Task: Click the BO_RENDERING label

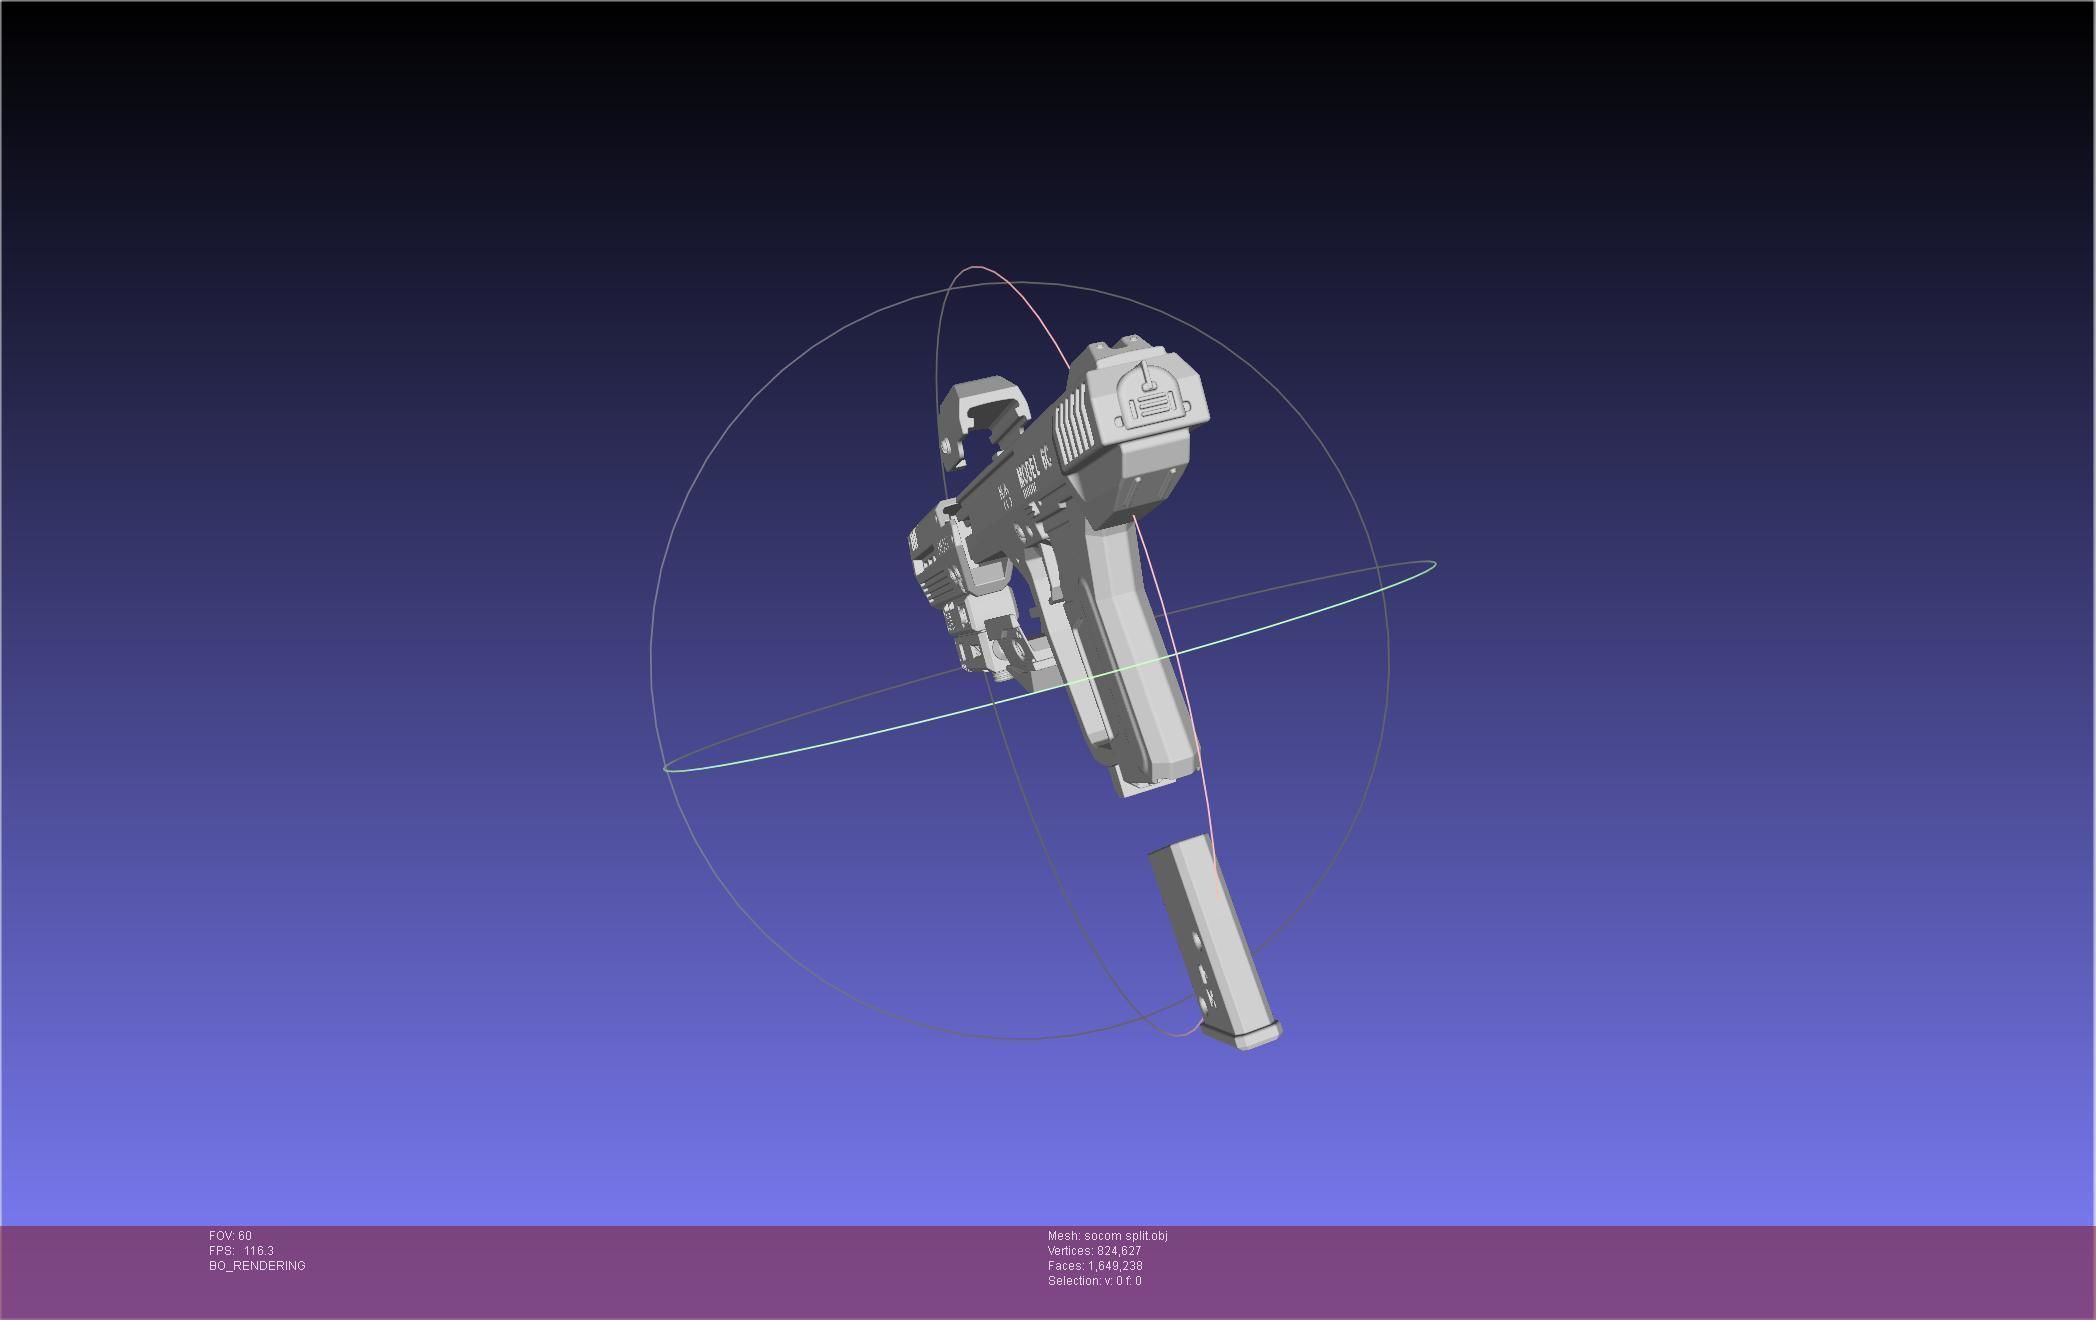Action: (x=257, y=1266)
